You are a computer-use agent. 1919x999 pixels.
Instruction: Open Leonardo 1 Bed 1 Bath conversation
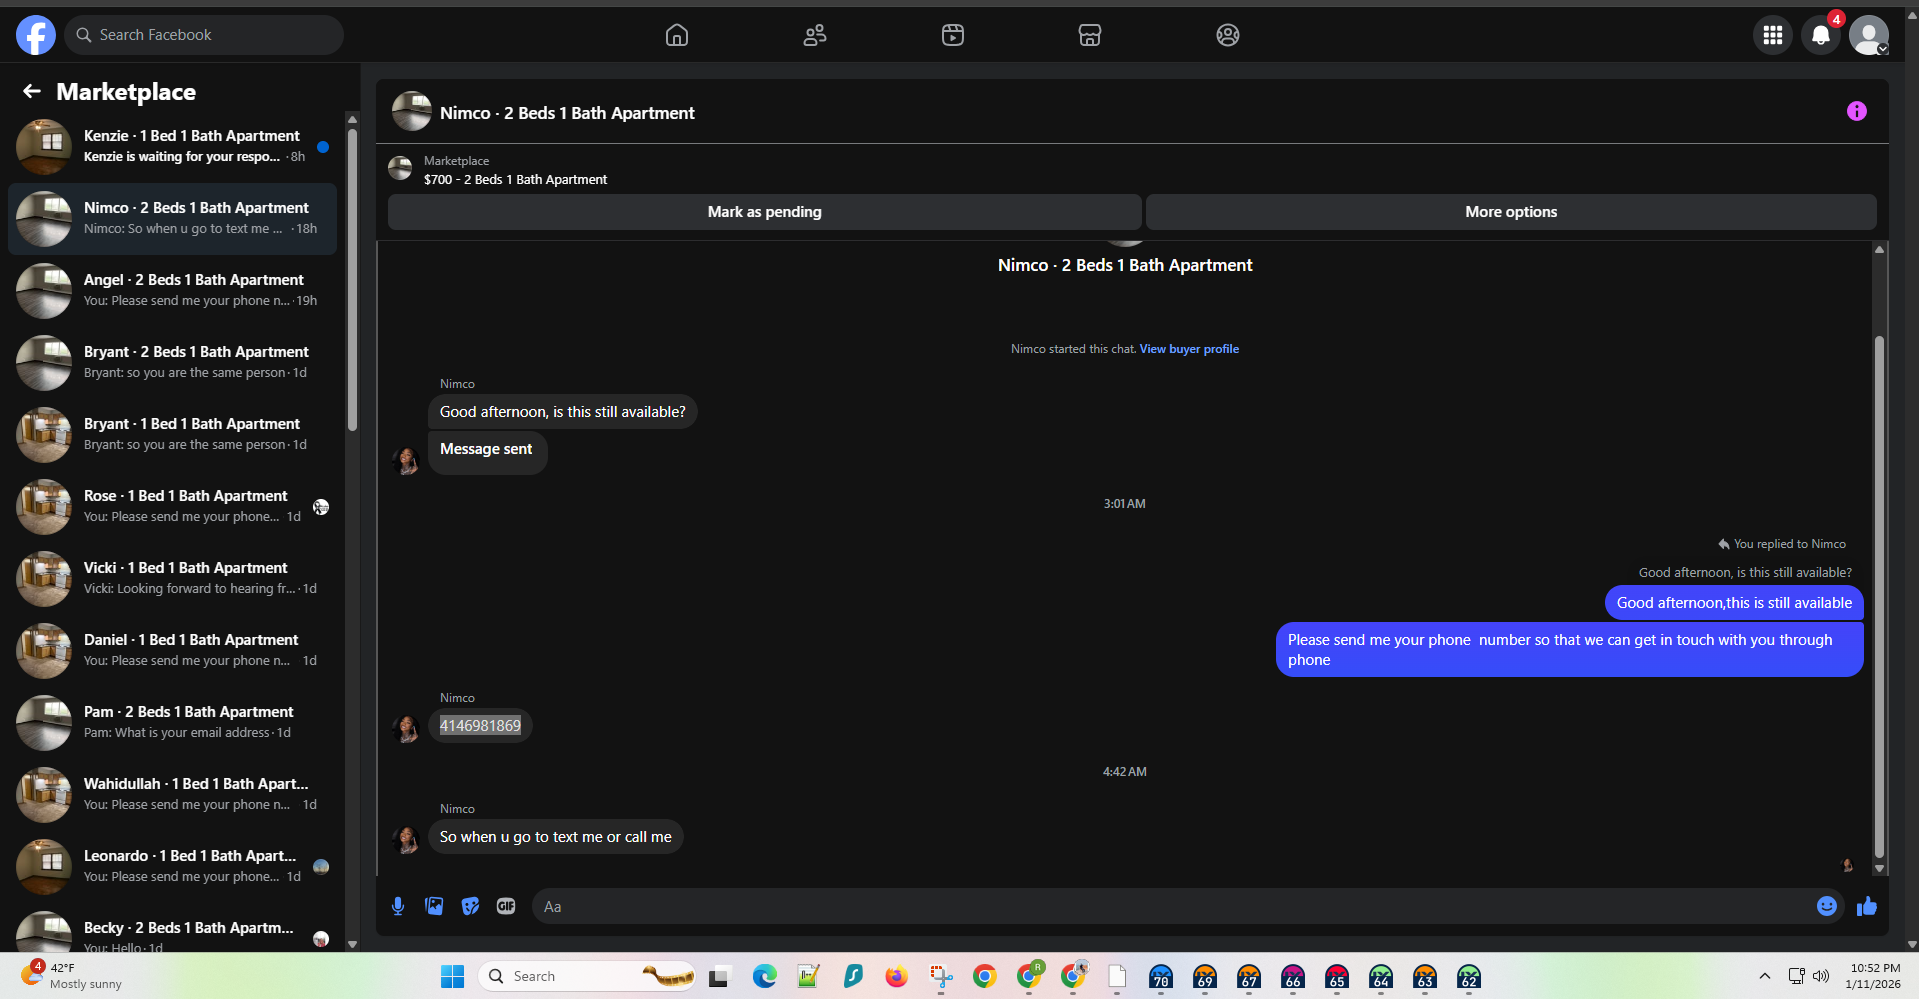[172, 867]
